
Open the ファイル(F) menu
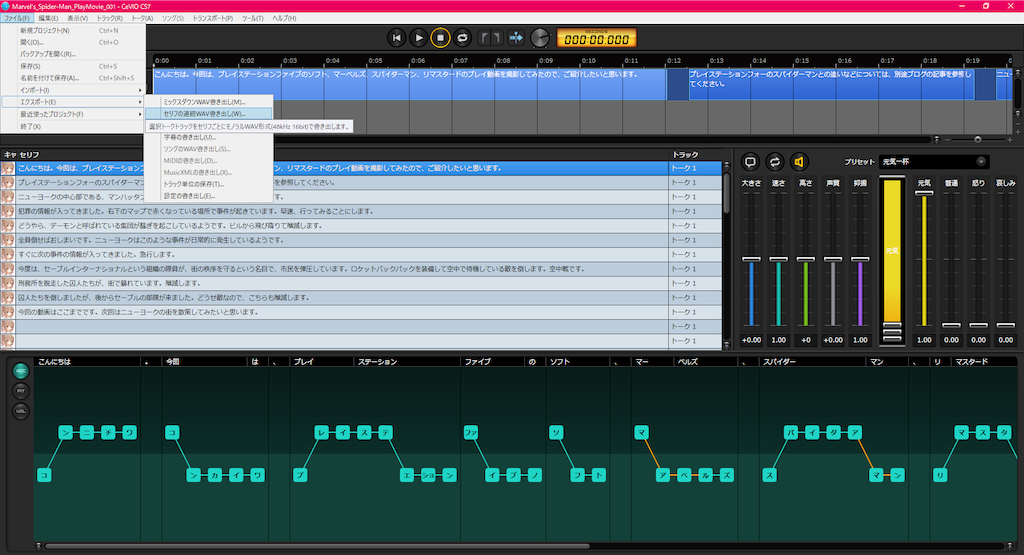pyautogui.click(x=16, y=18)
